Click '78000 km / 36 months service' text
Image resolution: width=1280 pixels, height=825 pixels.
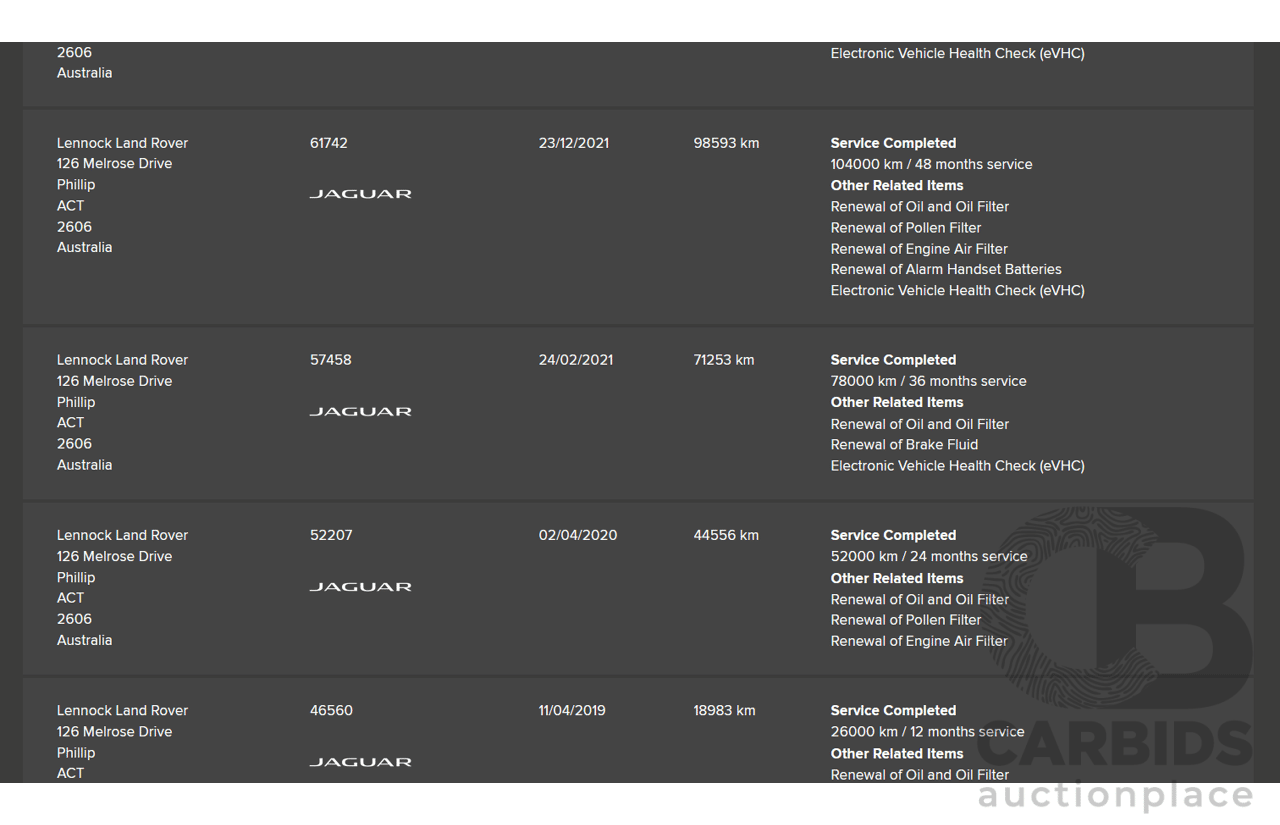coord(928,381)
